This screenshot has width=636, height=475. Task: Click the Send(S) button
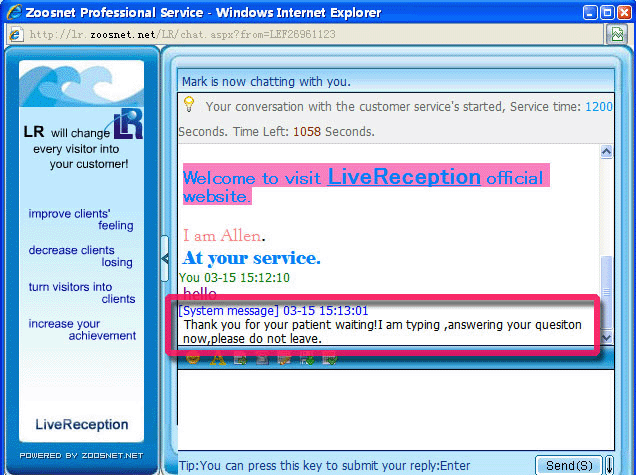[x=569, y=465]
